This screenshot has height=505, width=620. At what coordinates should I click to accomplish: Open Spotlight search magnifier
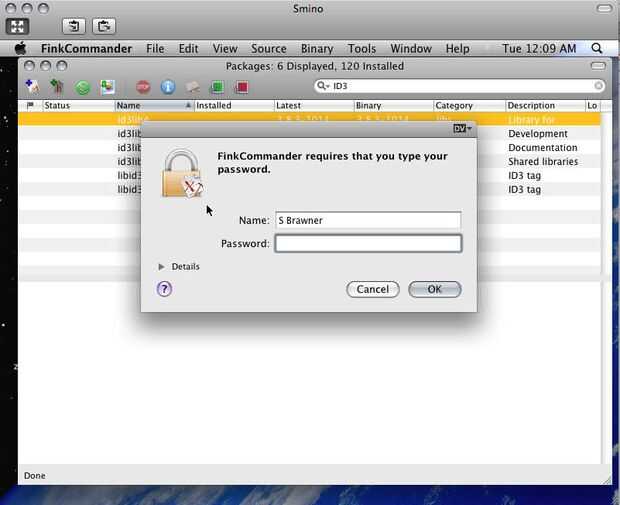click(597, 49)
